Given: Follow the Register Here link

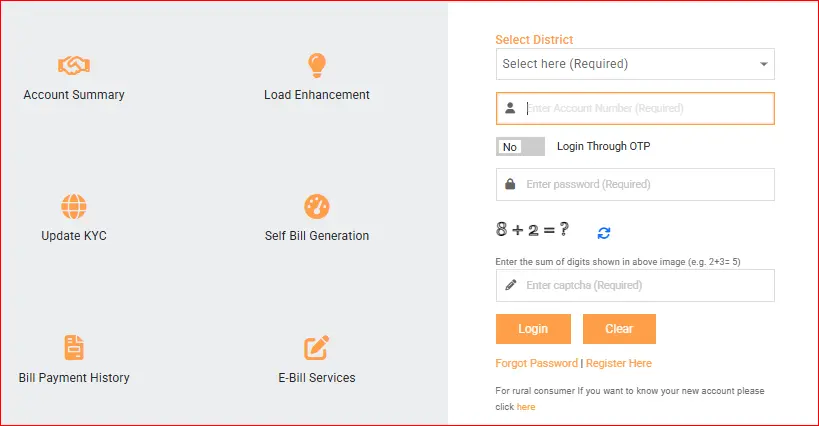Looking at the screenshot, I should point(619,363).
